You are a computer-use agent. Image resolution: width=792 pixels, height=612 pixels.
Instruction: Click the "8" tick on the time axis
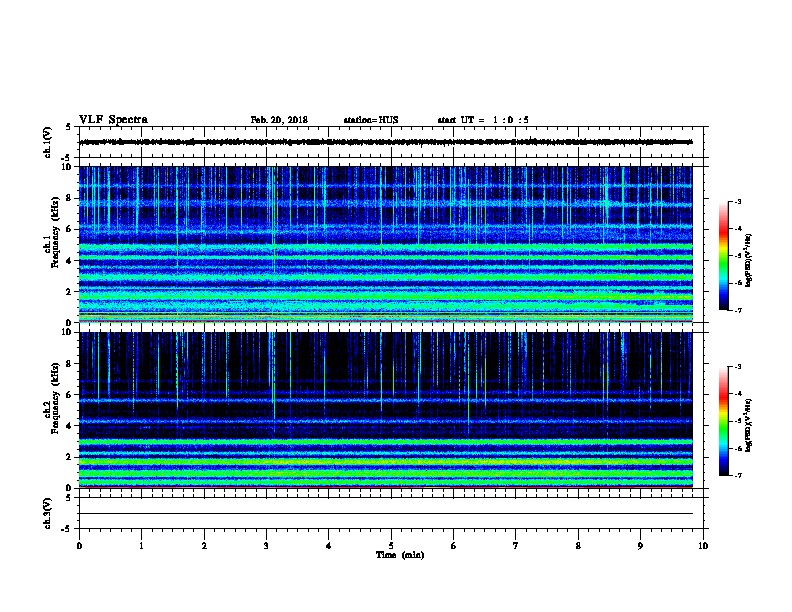tap(578, 545)
